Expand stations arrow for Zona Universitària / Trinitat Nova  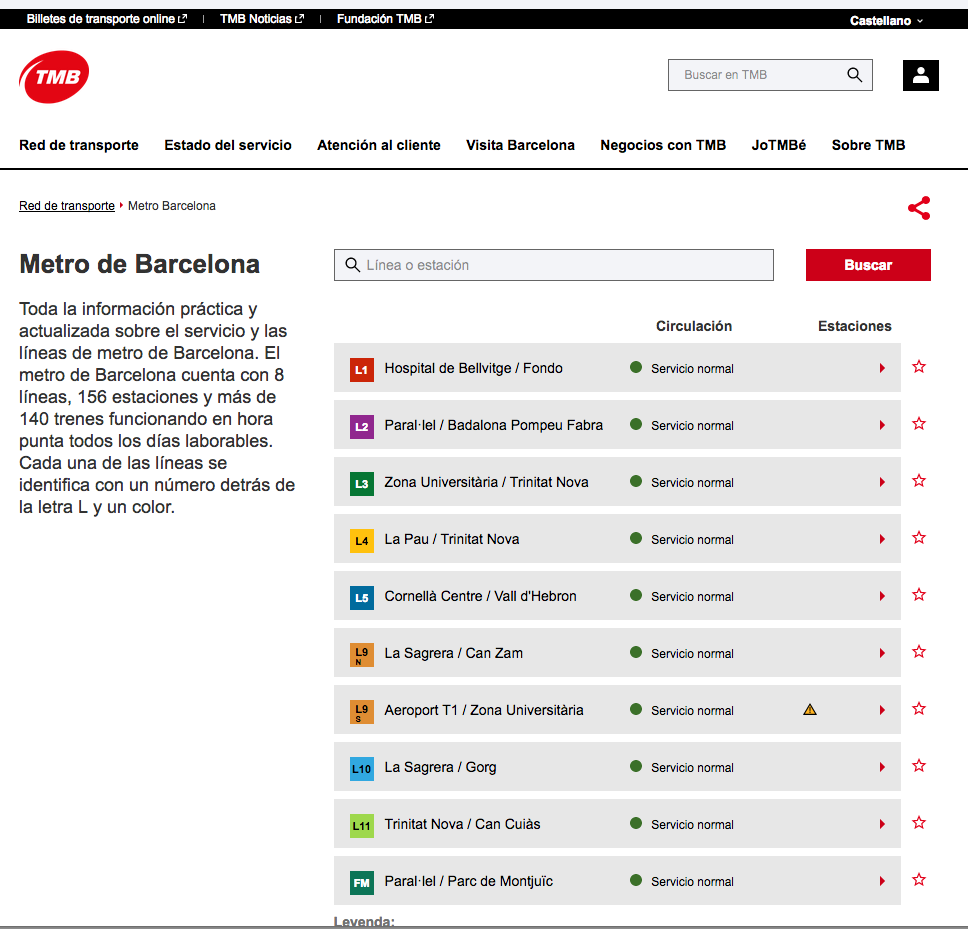[882, 482]
